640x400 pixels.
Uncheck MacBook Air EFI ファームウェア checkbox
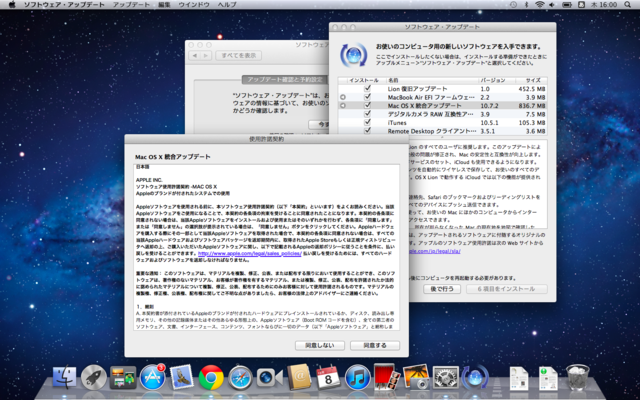(x=367, y=97)
